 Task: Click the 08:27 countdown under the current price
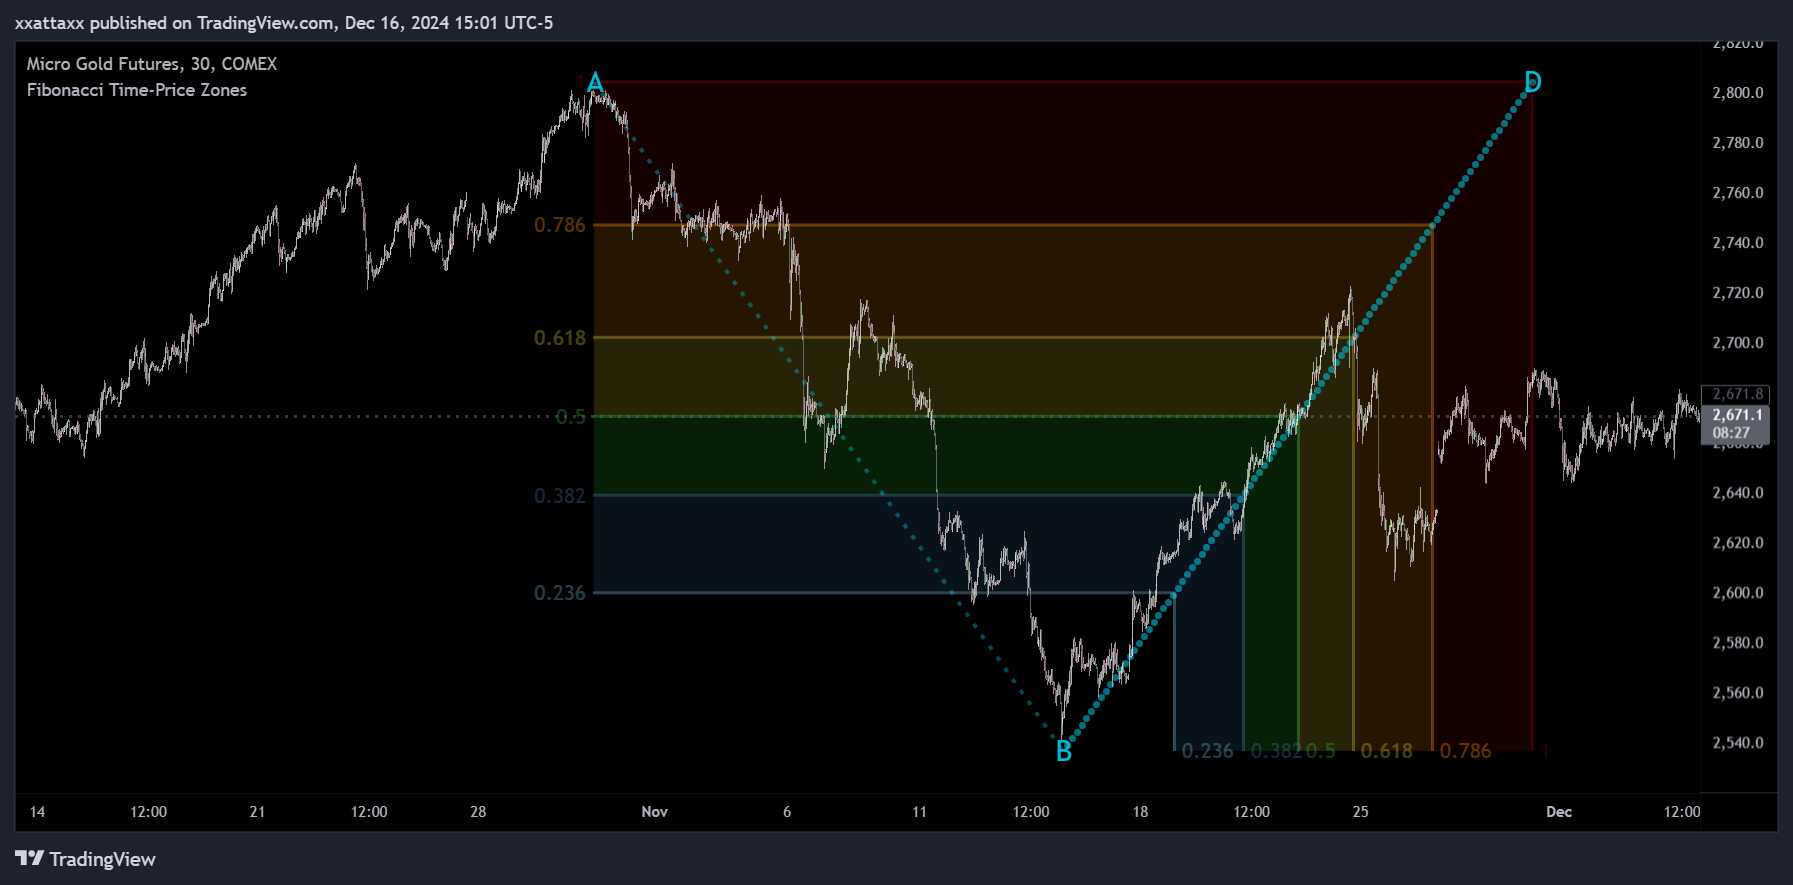1732,433
